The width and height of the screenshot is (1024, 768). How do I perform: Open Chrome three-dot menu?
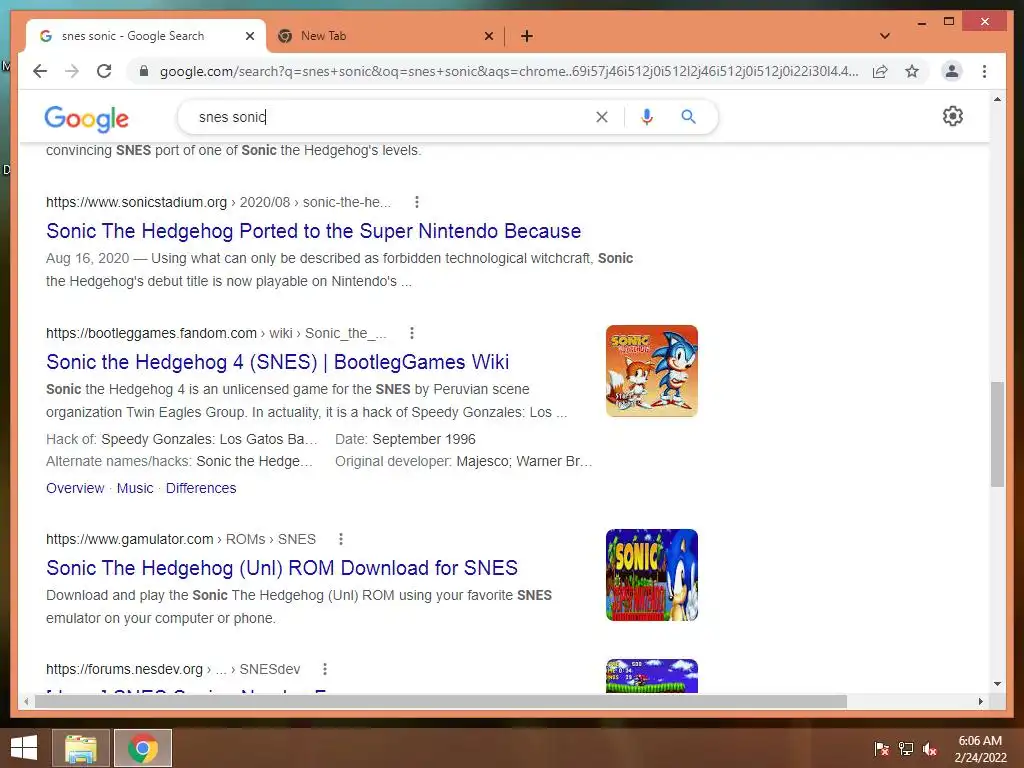(x=984, y=71)
